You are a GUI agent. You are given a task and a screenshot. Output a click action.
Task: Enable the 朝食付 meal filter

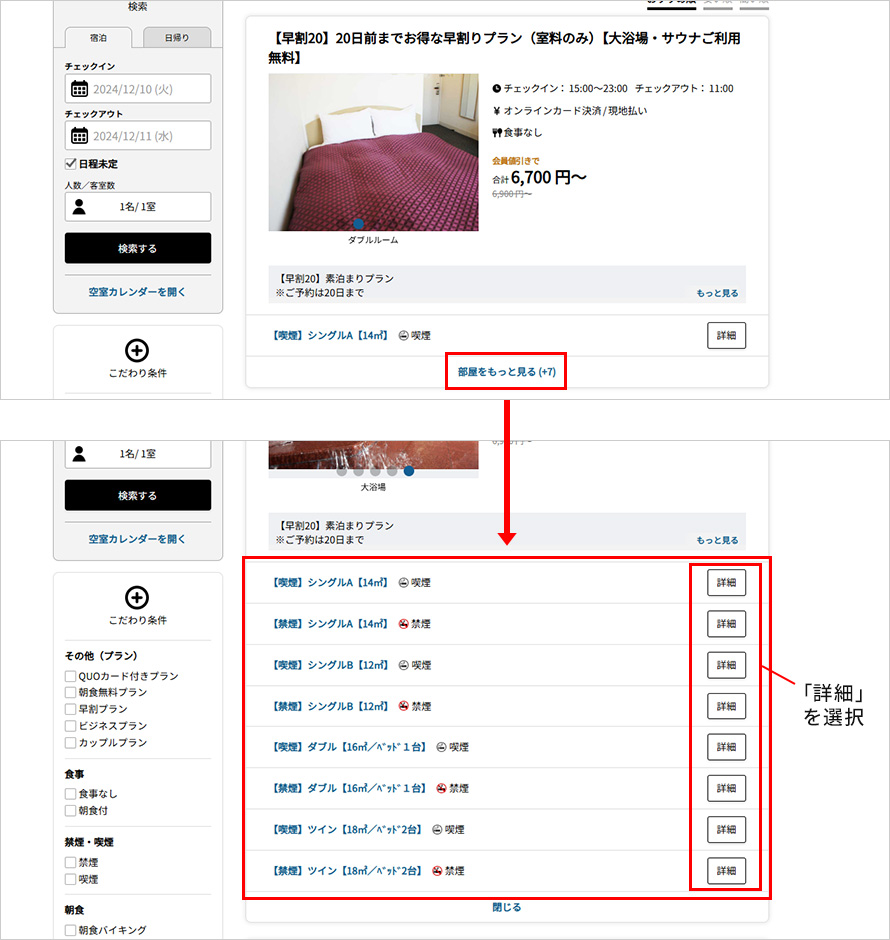70,811
